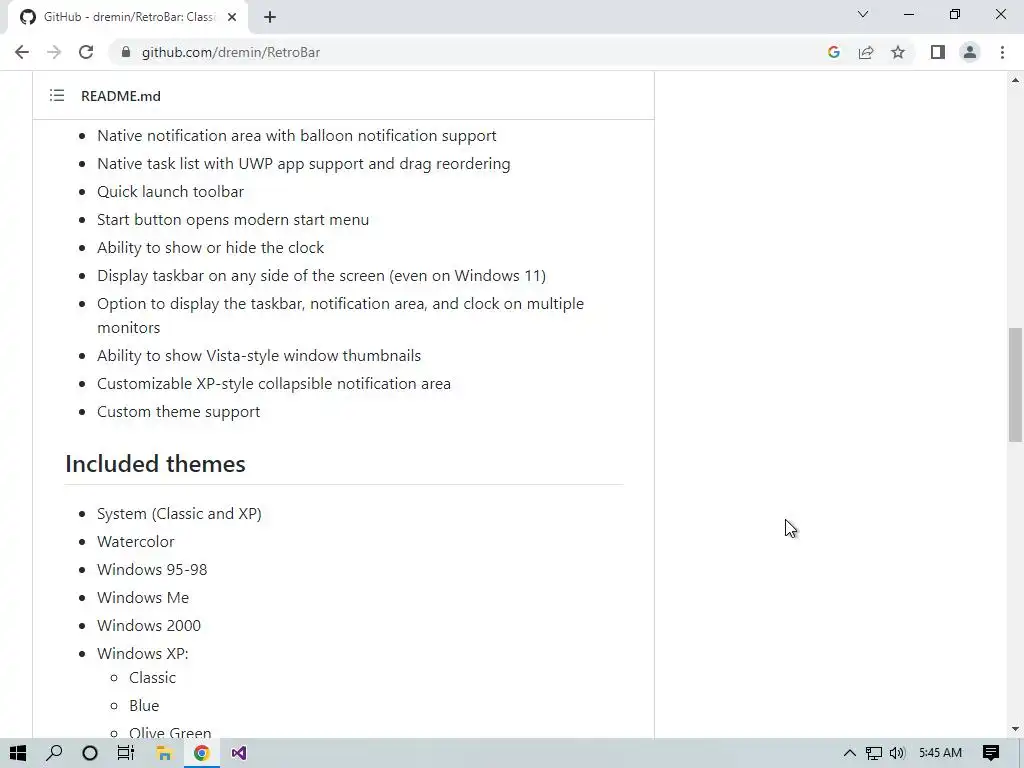
Task: Click 'Blue' sub-item under Windows XP
Action: point(144,706)
